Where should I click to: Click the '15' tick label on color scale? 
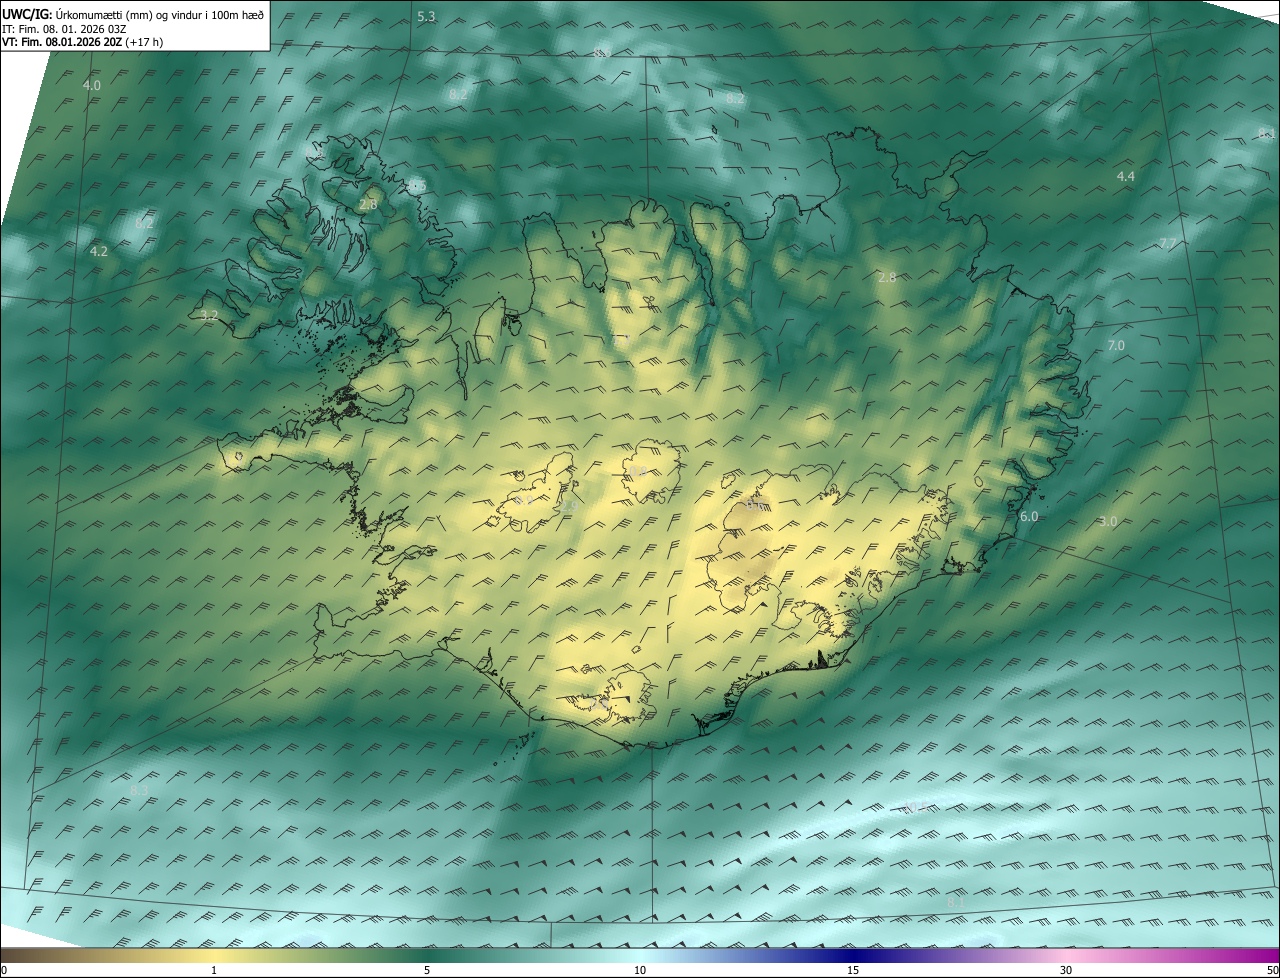[853, 970]
